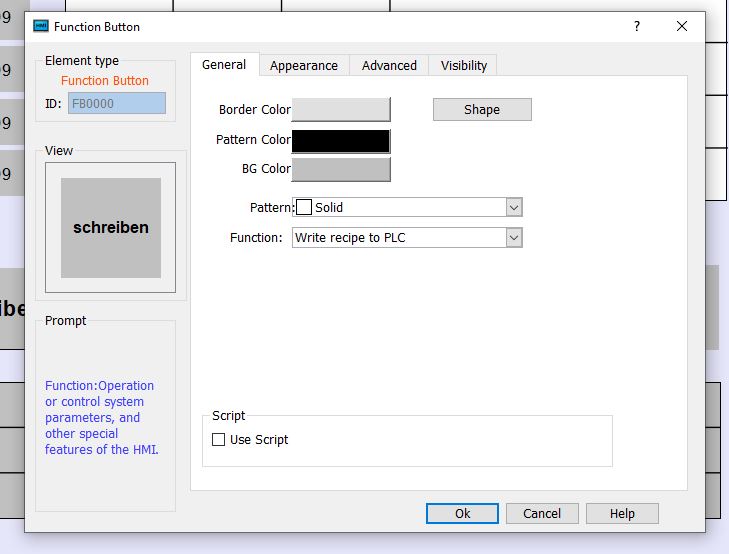
Task: Enable the Use Script checkbox
Action: pyautogui.click(x=219, y=440)
